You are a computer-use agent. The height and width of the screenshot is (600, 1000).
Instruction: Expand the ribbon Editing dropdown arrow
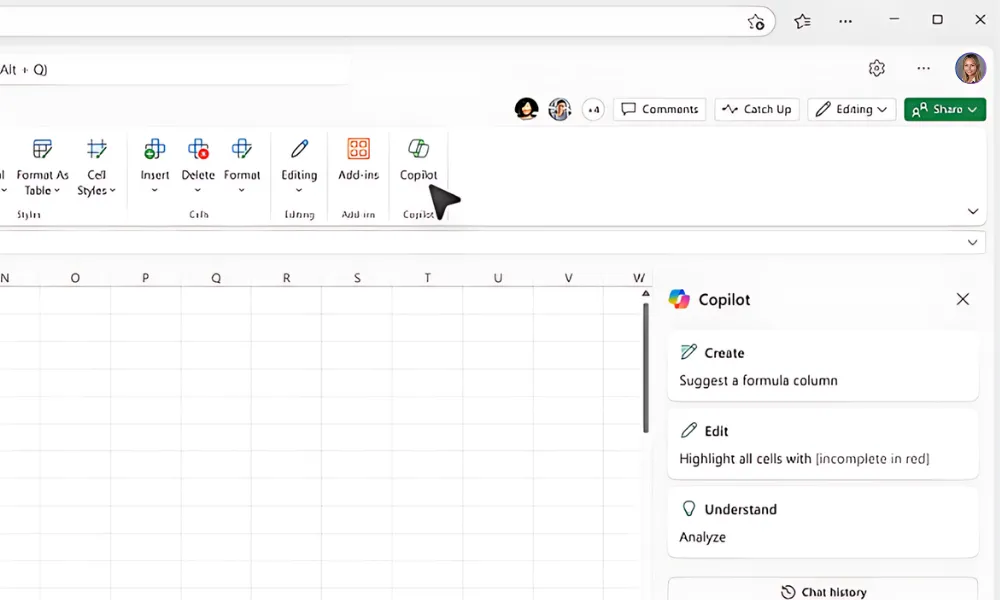pos(298,190)
